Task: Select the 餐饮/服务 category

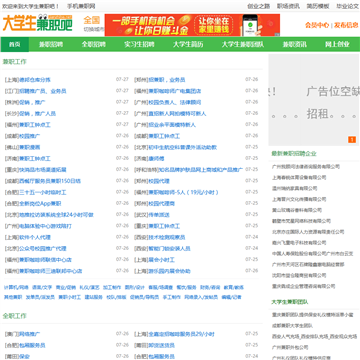Action: pos(186,287)
